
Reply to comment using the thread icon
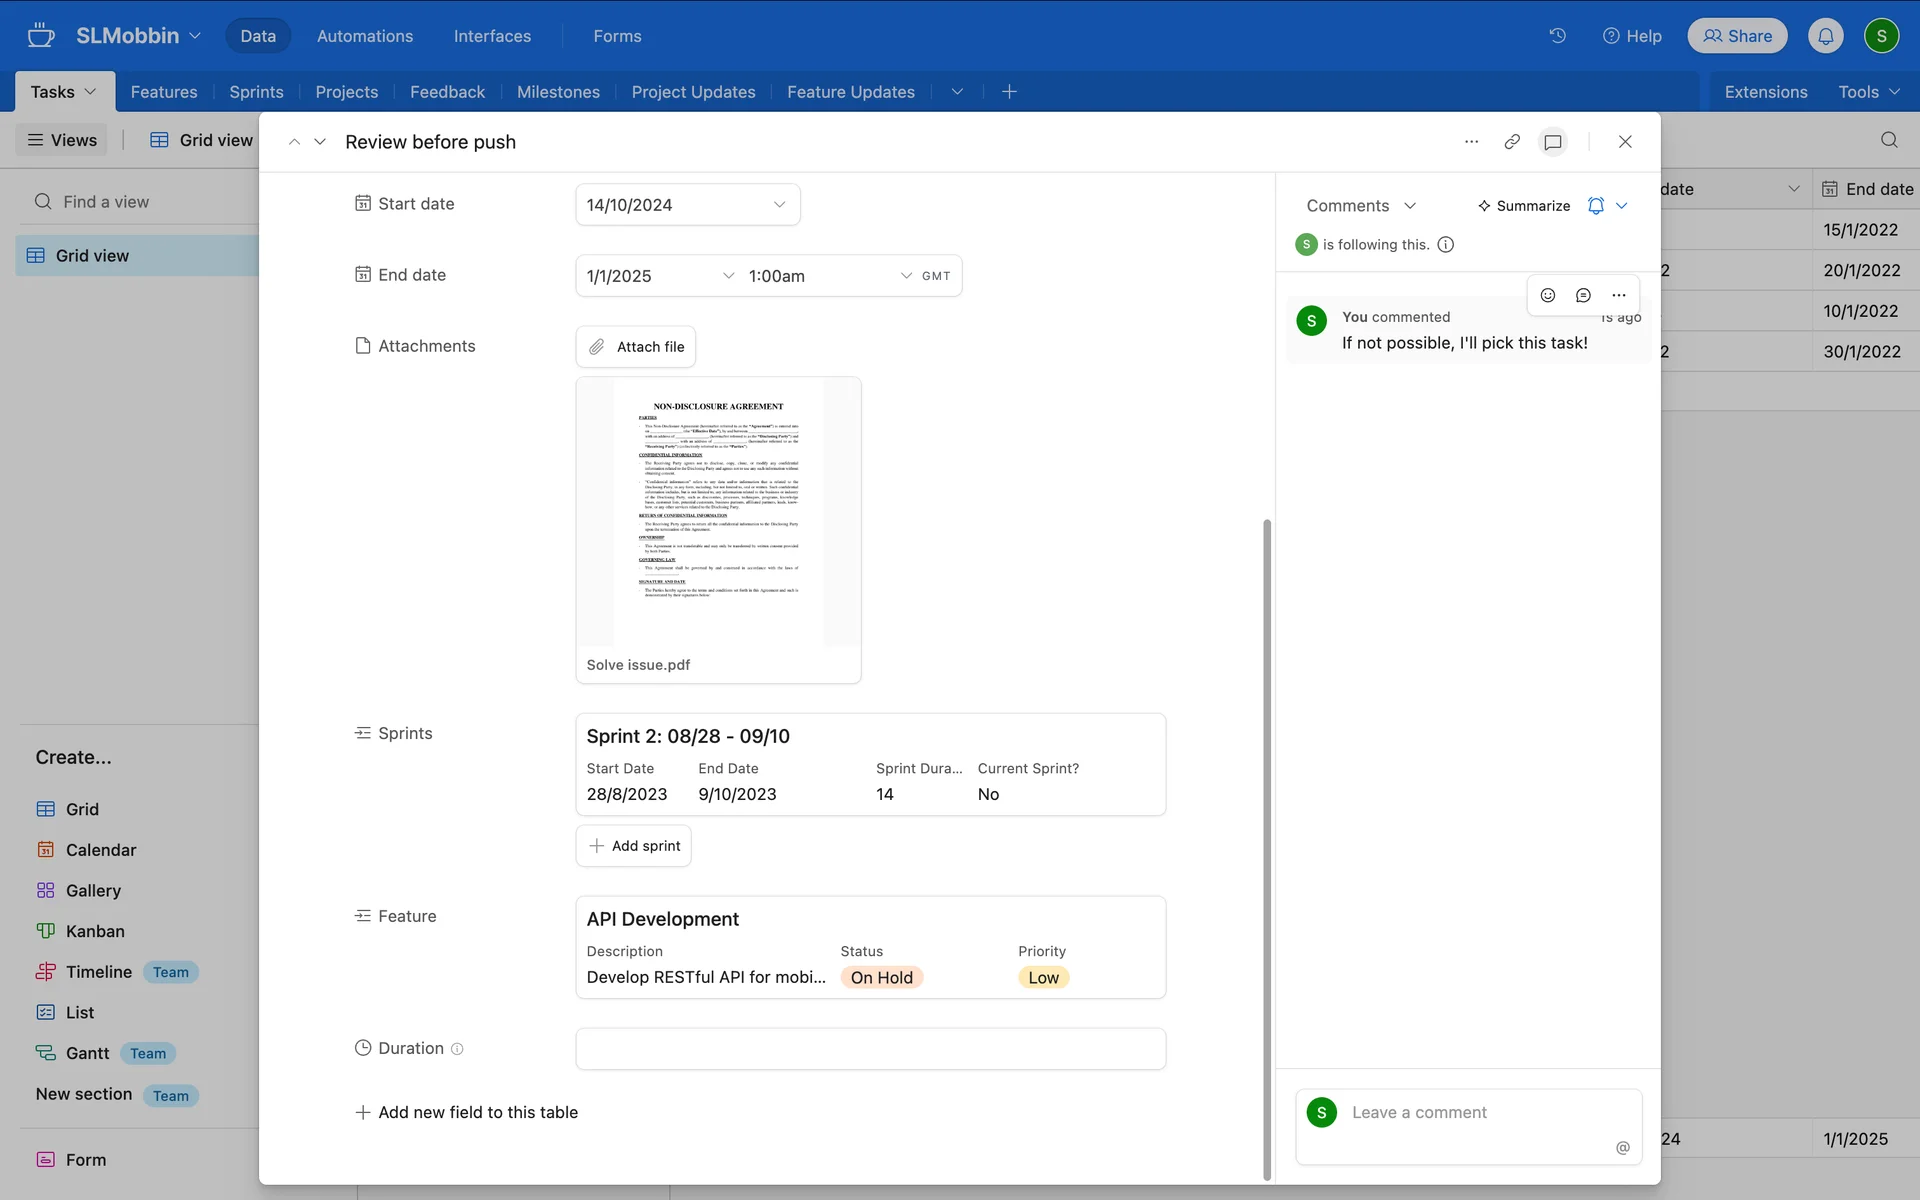tap(1583, 295)
